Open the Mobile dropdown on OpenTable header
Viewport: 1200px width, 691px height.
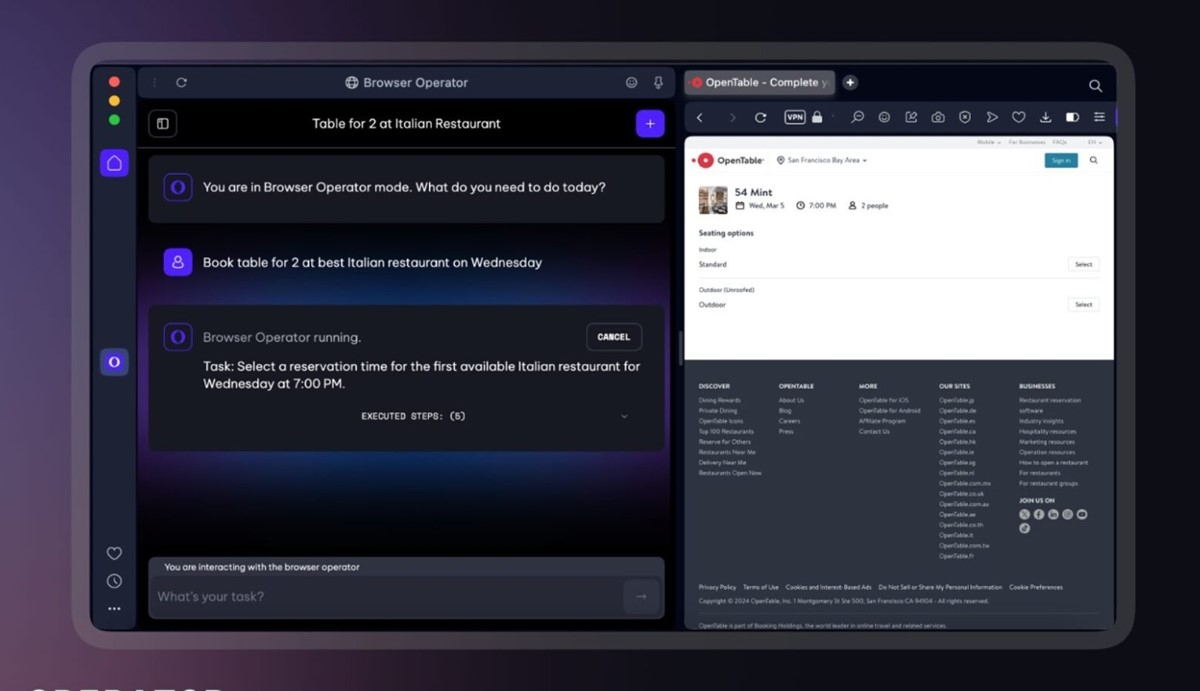click(989, 143)
